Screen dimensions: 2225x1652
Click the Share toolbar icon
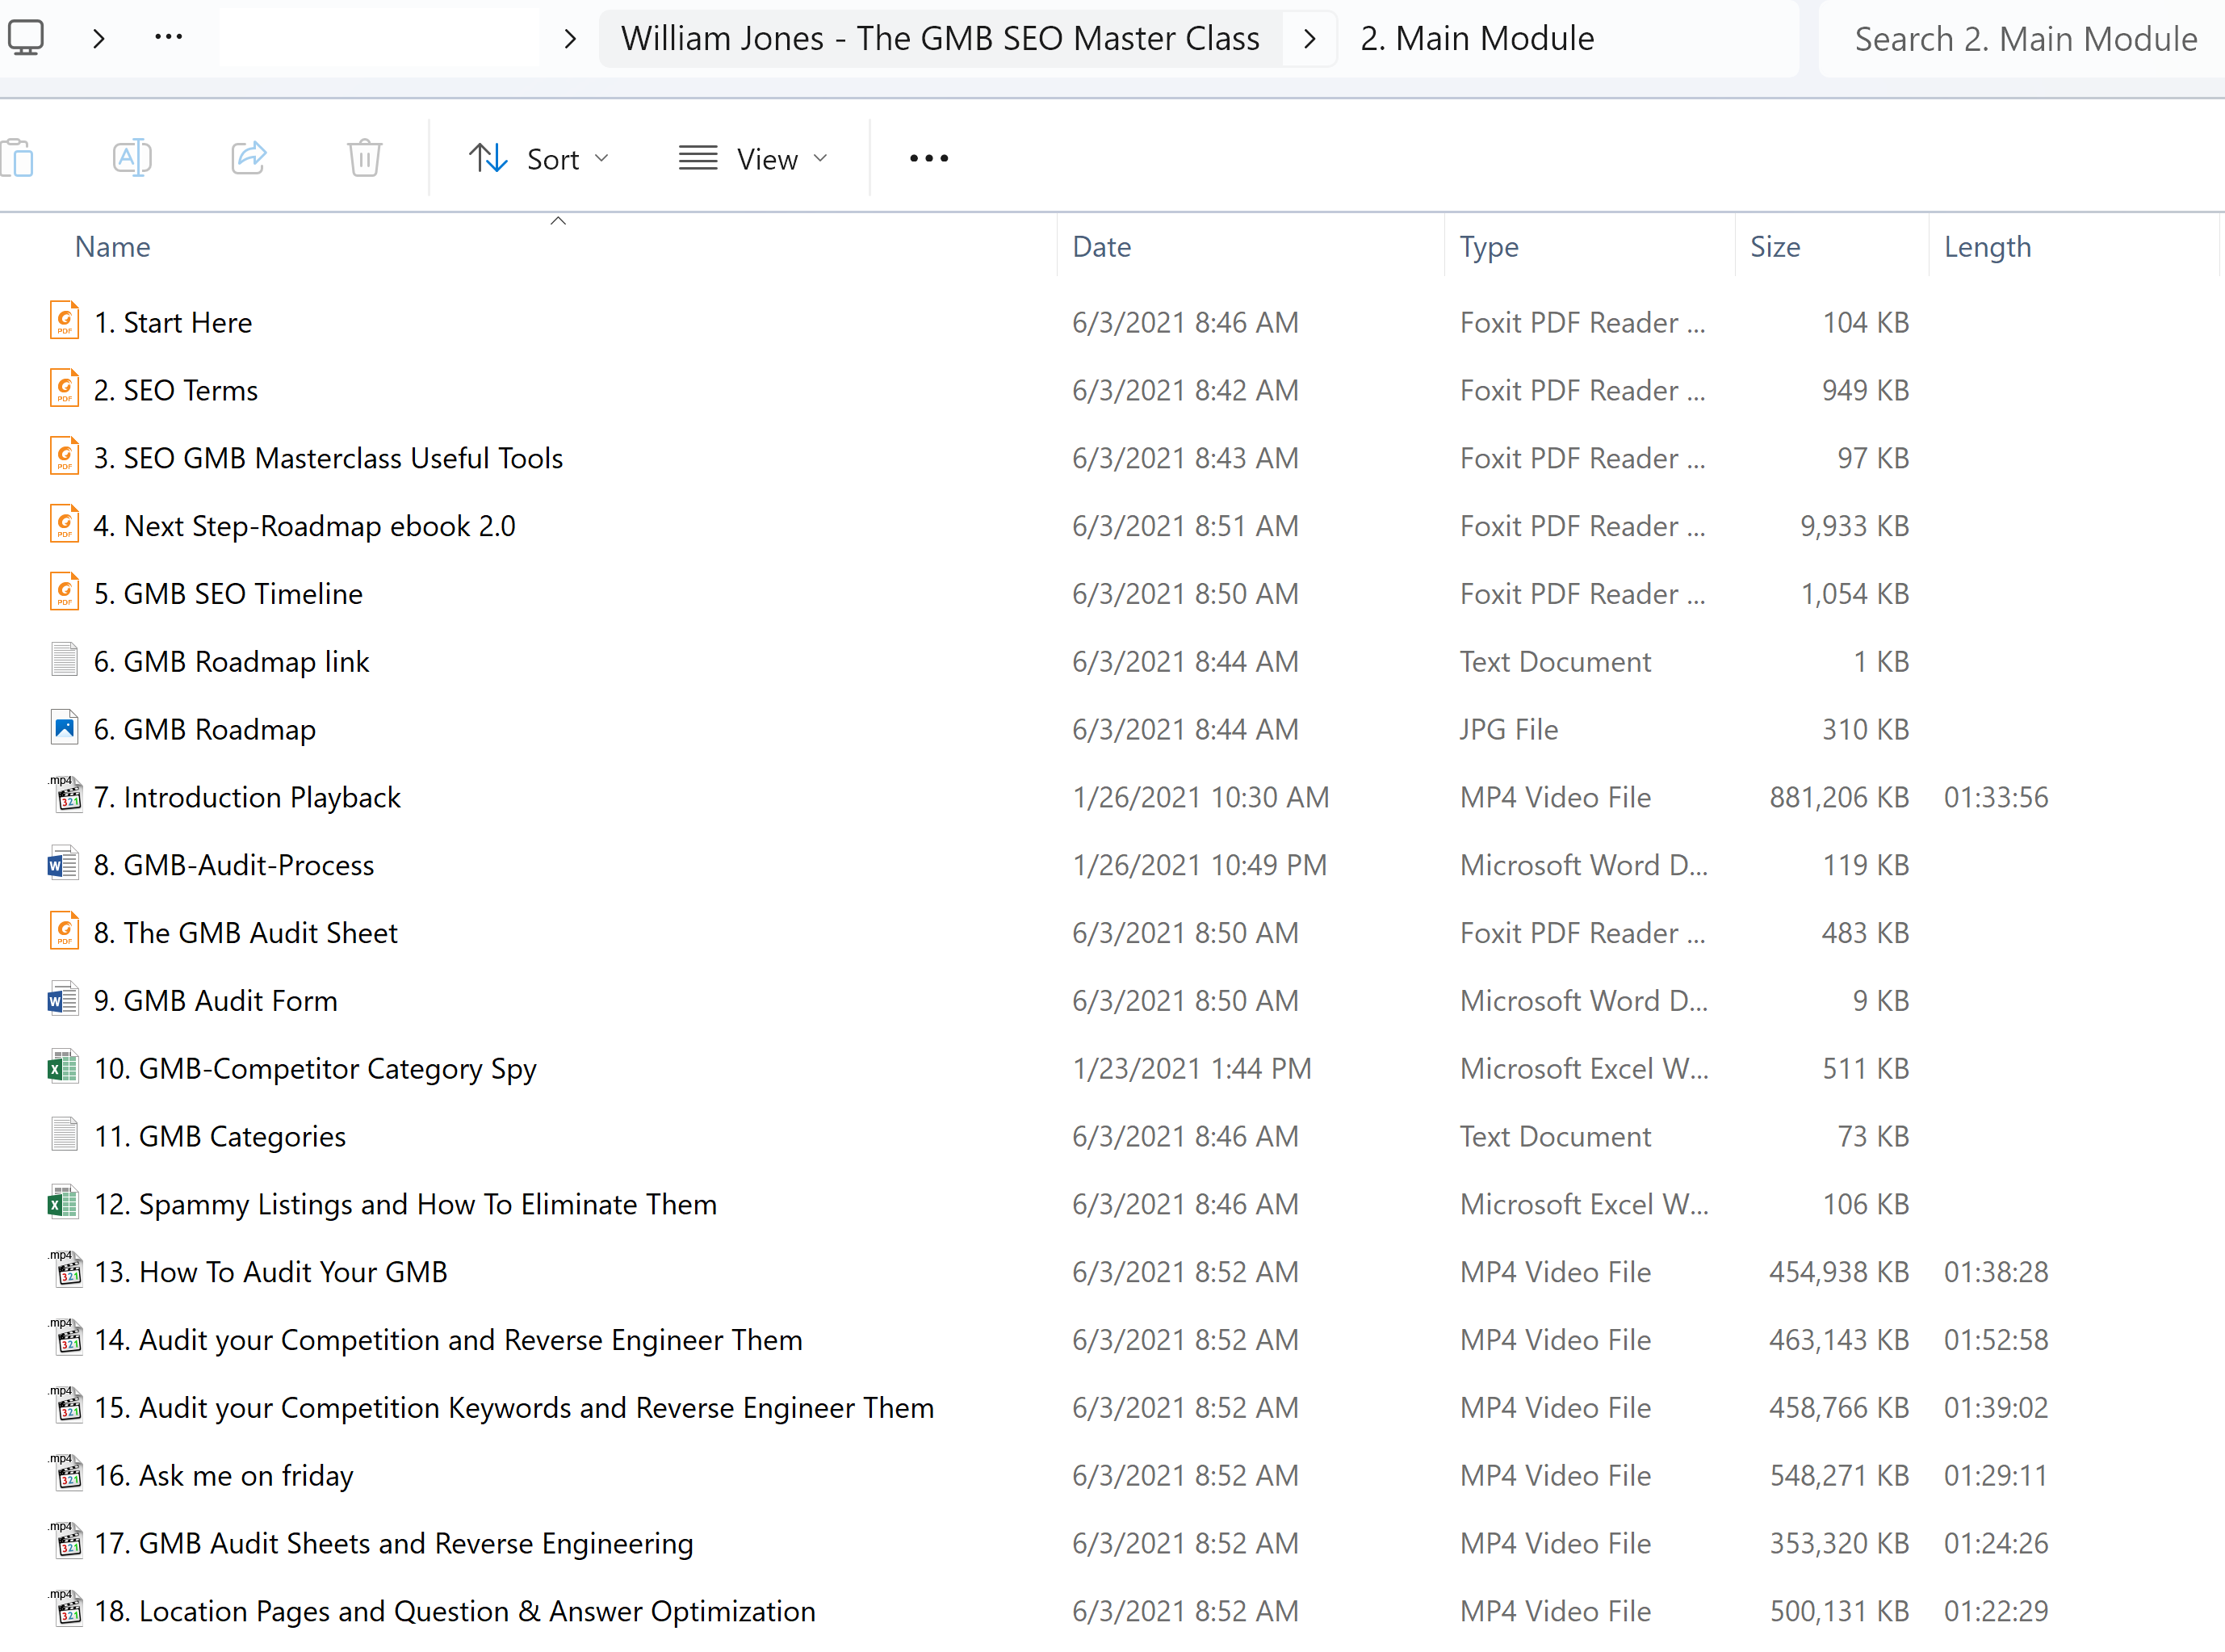[249, 158]
